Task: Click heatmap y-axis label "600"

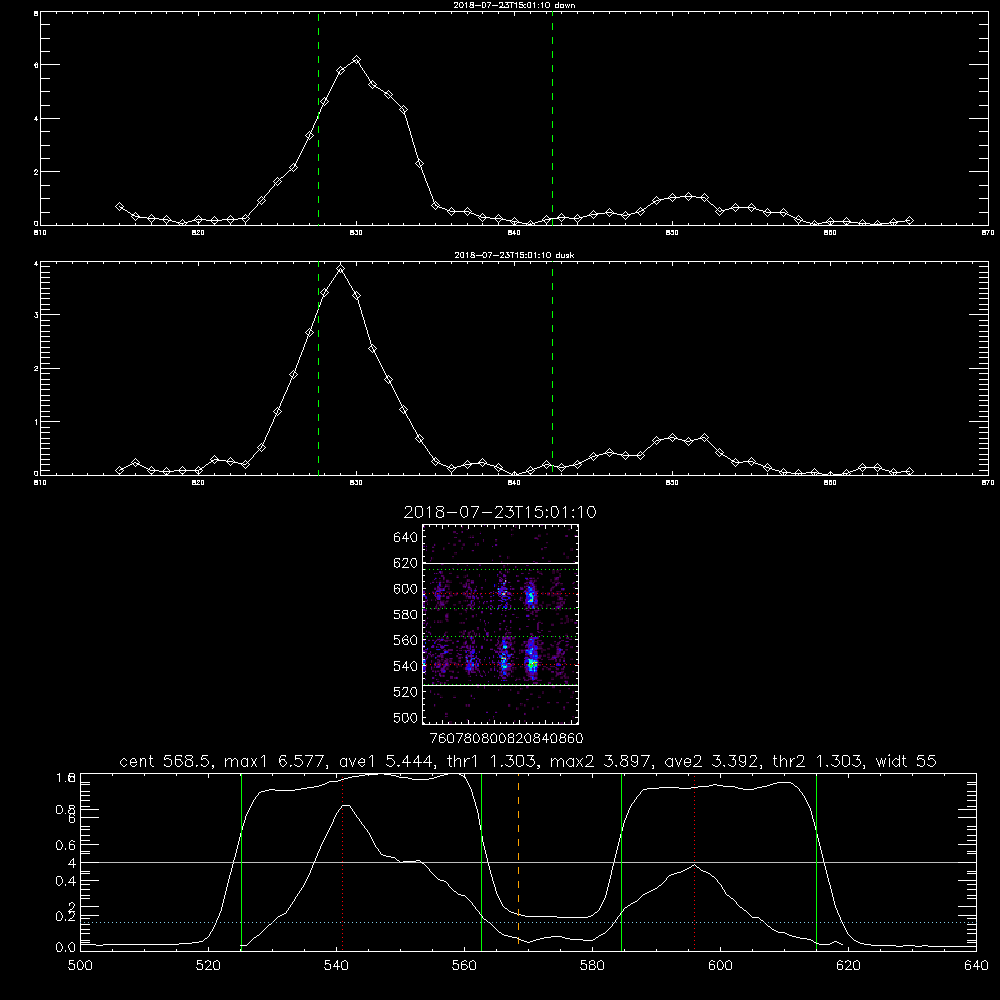Action: [405, 589]
